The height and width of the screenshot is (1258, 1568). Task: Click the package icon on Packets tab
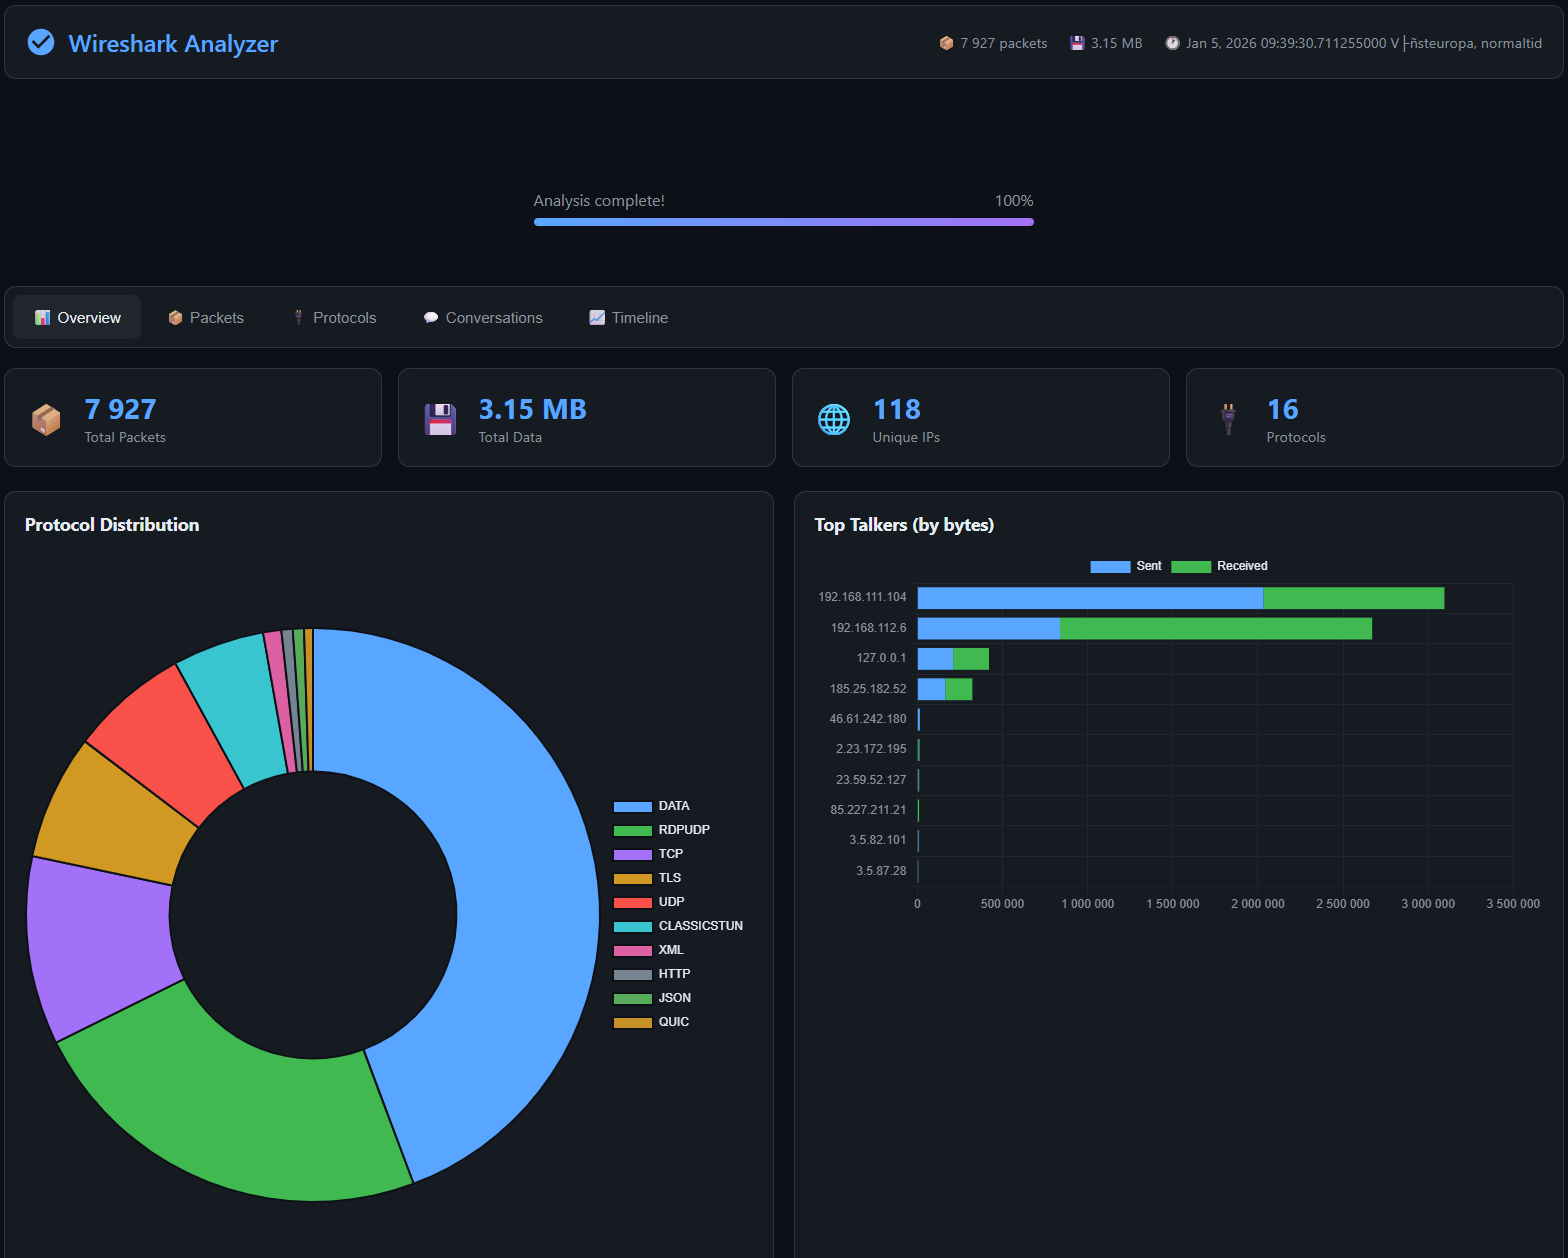coord(175,317)
